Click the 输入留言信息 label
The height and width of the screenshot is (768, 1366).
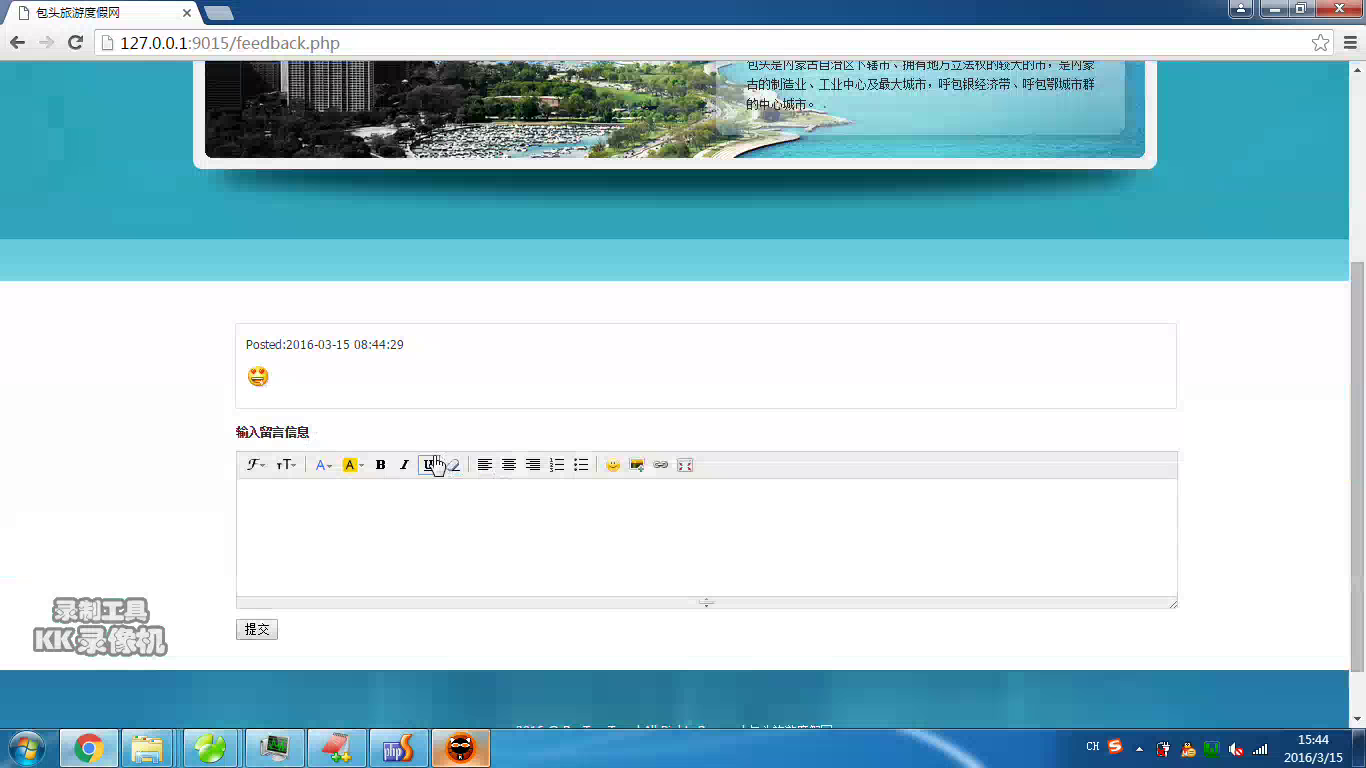coord(272,432)
